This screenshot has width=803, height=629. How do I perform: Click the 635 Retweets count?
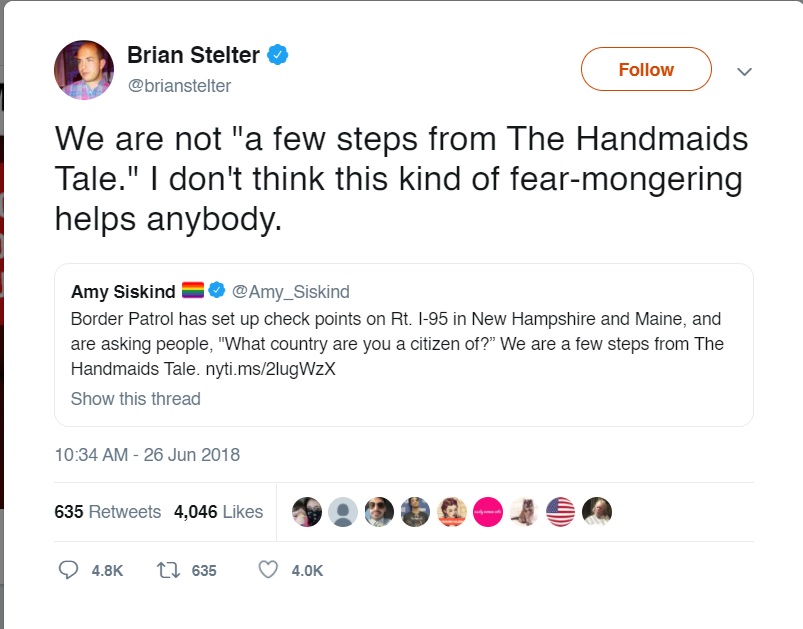108,511
